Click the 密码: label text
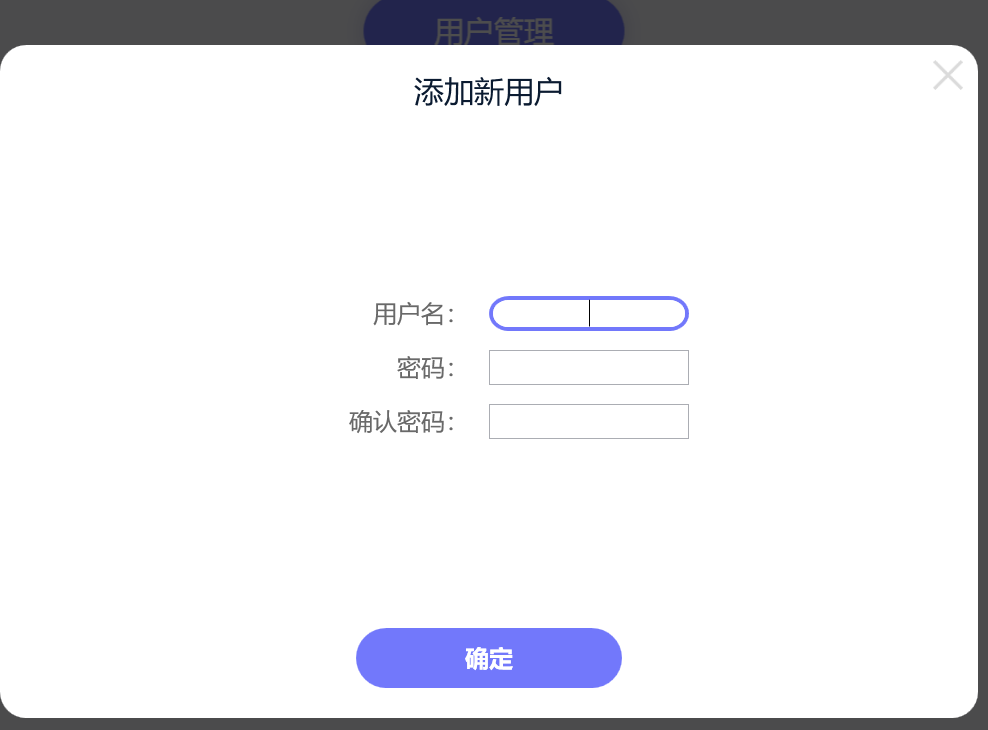Viewport: 988px width, 730px height. coord(425,368)
